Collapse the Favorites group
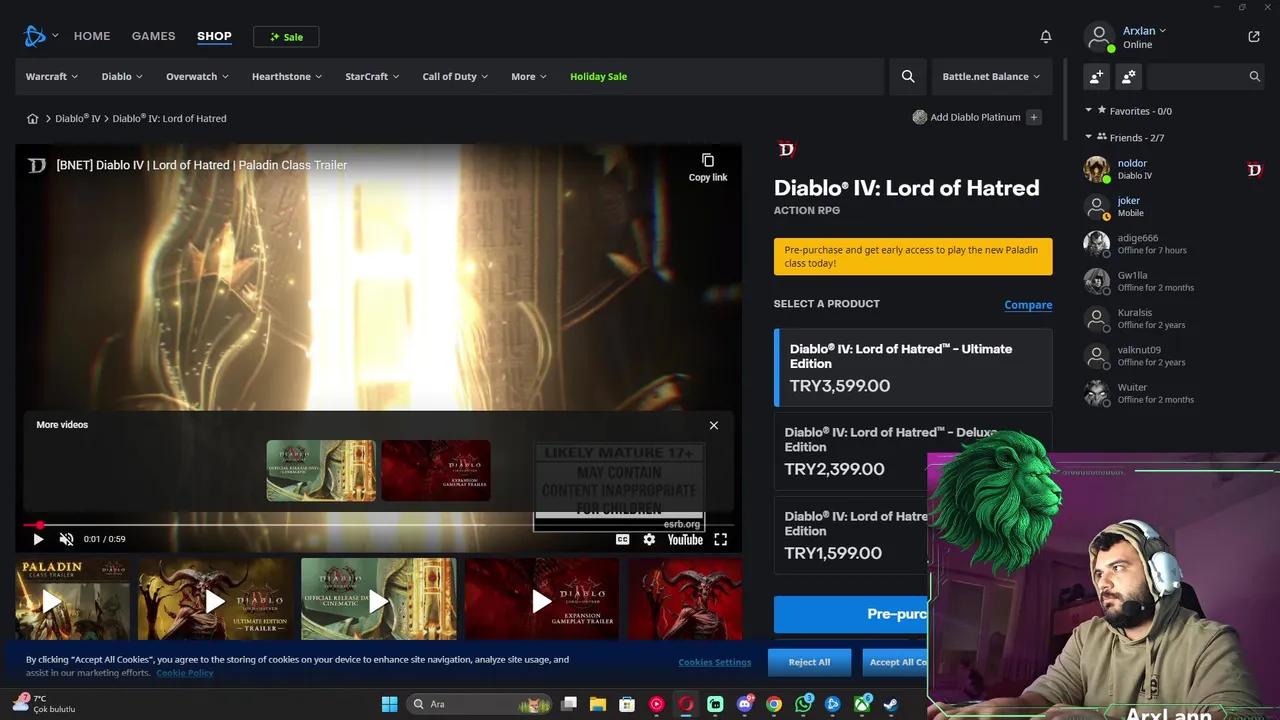1280x720 pixels. point(1089,111)
